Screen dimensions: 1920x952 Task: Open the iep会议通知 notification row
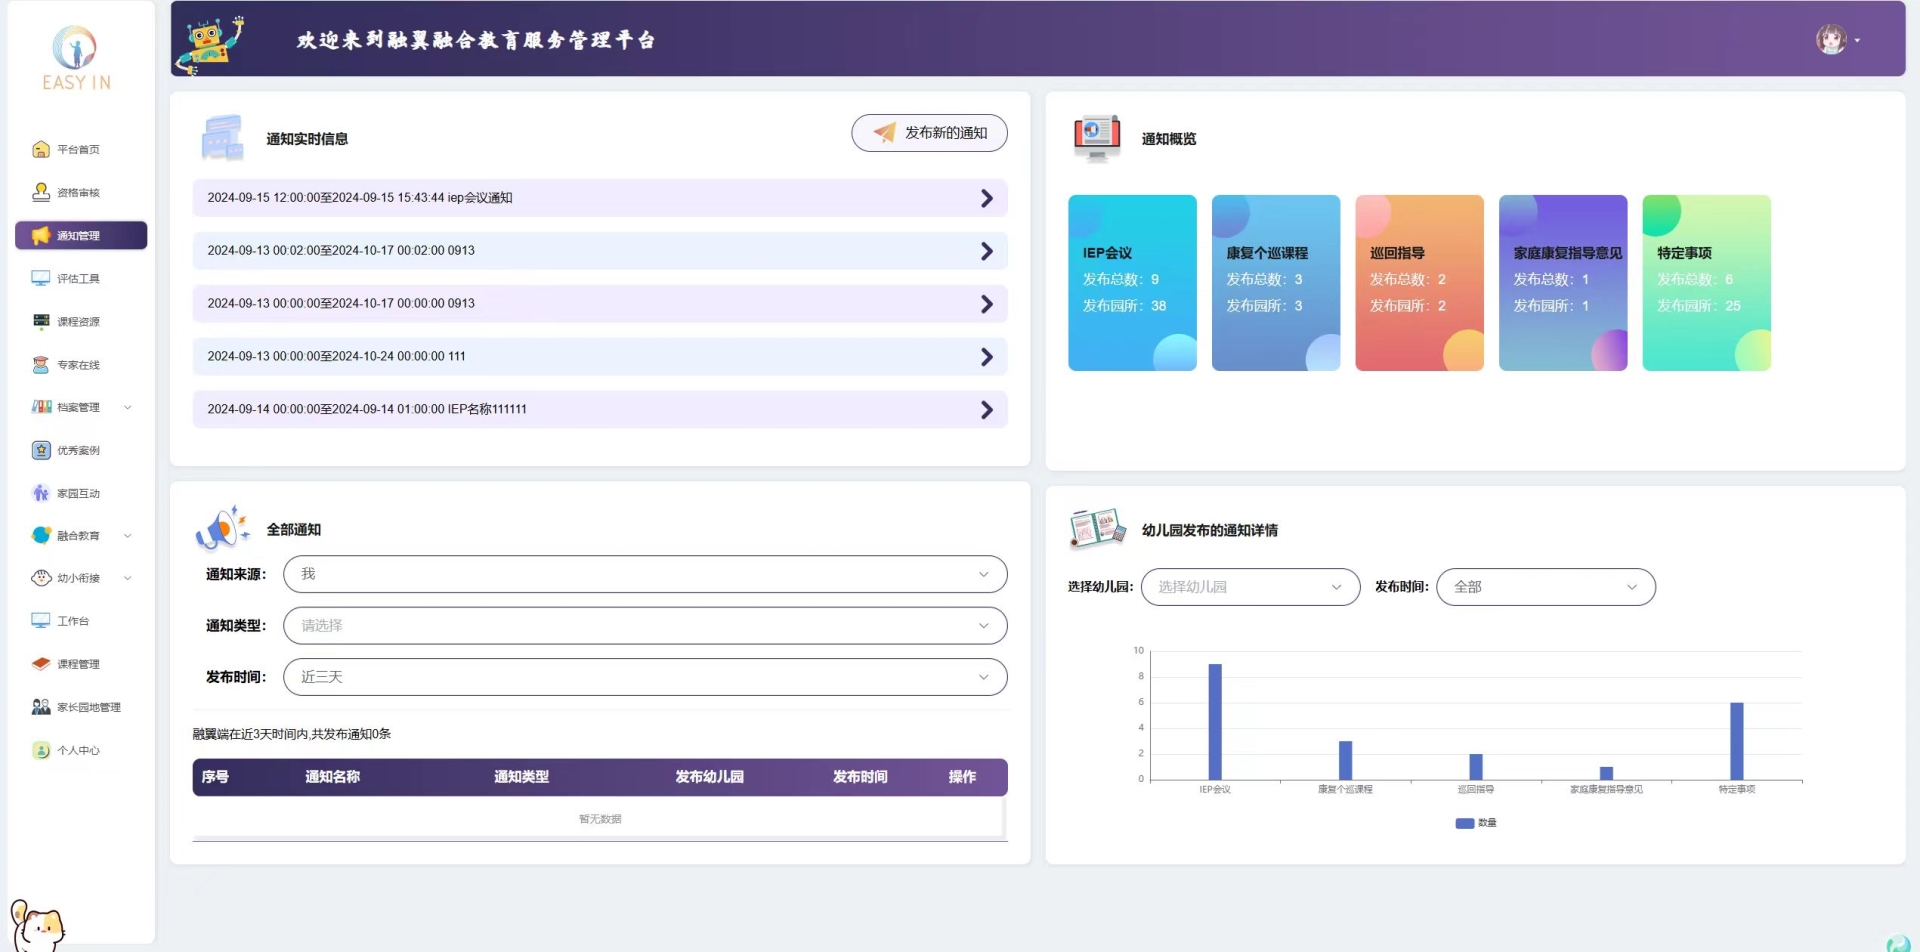(599, 198)
